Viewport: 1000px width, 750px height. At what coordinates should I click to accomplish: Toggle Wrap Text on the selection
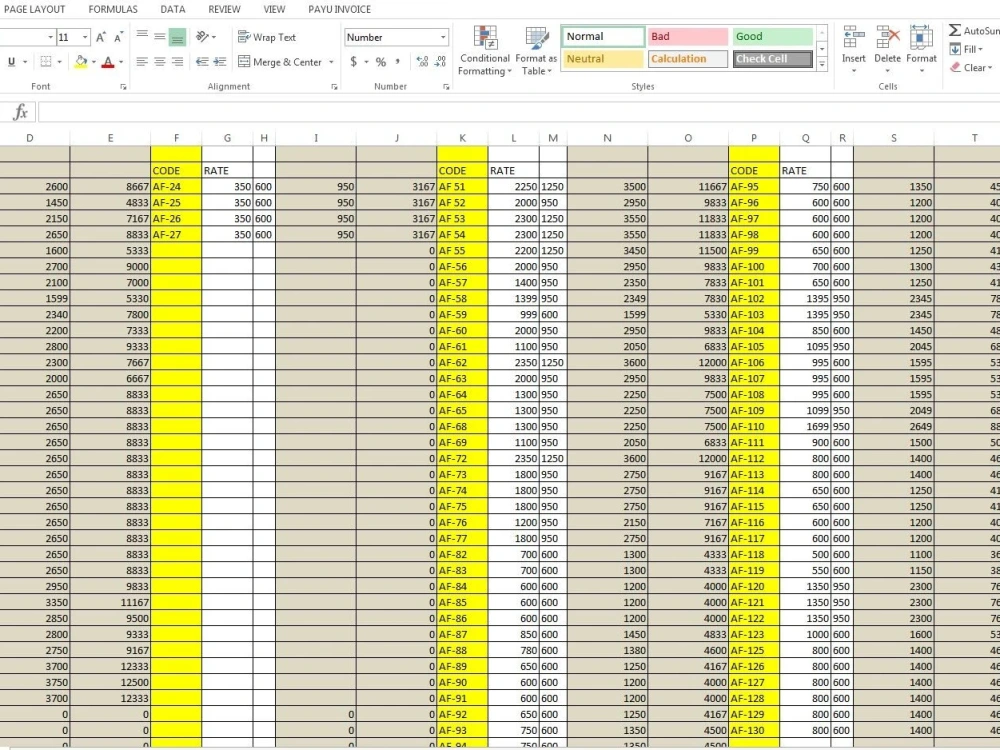pos(265,37)
